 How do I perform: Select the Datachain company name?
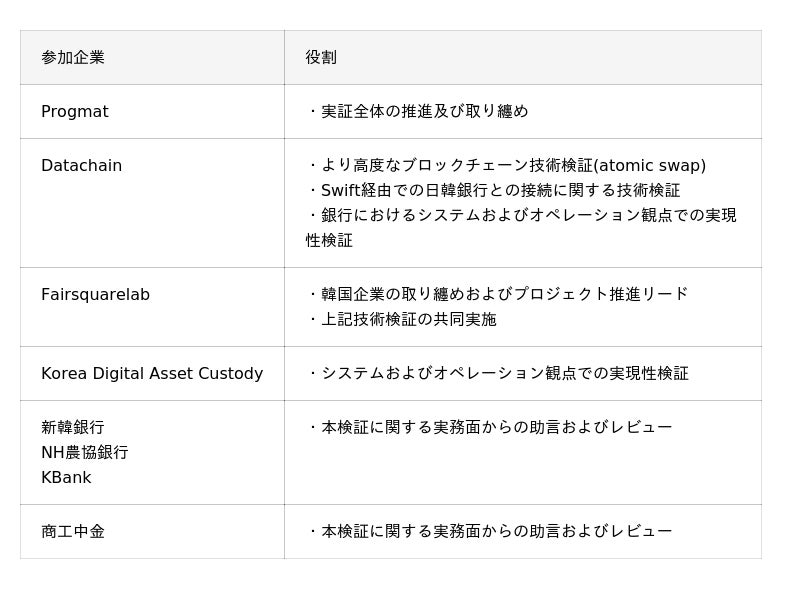81,166
